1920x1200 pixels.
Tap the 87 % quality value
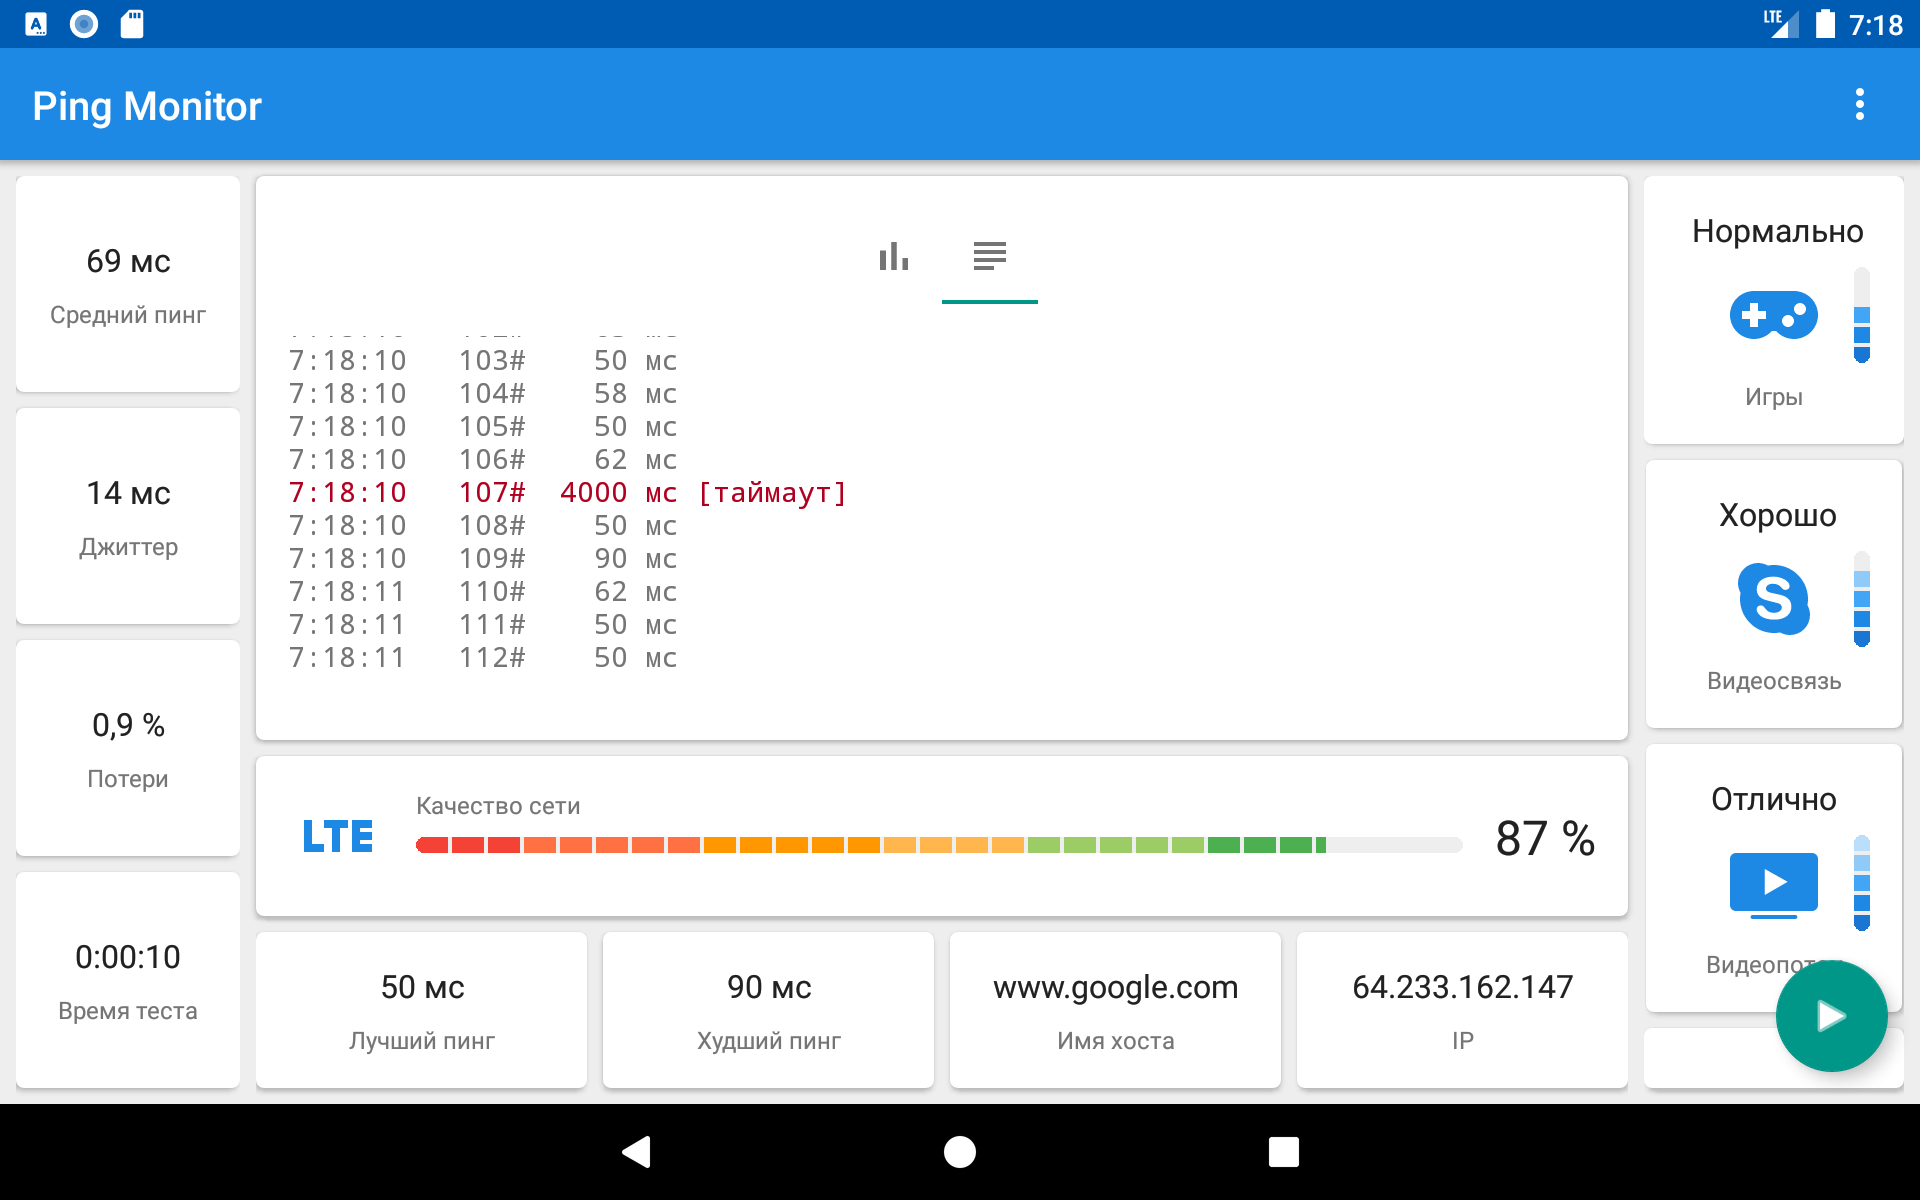click(x=1545, y=838)
